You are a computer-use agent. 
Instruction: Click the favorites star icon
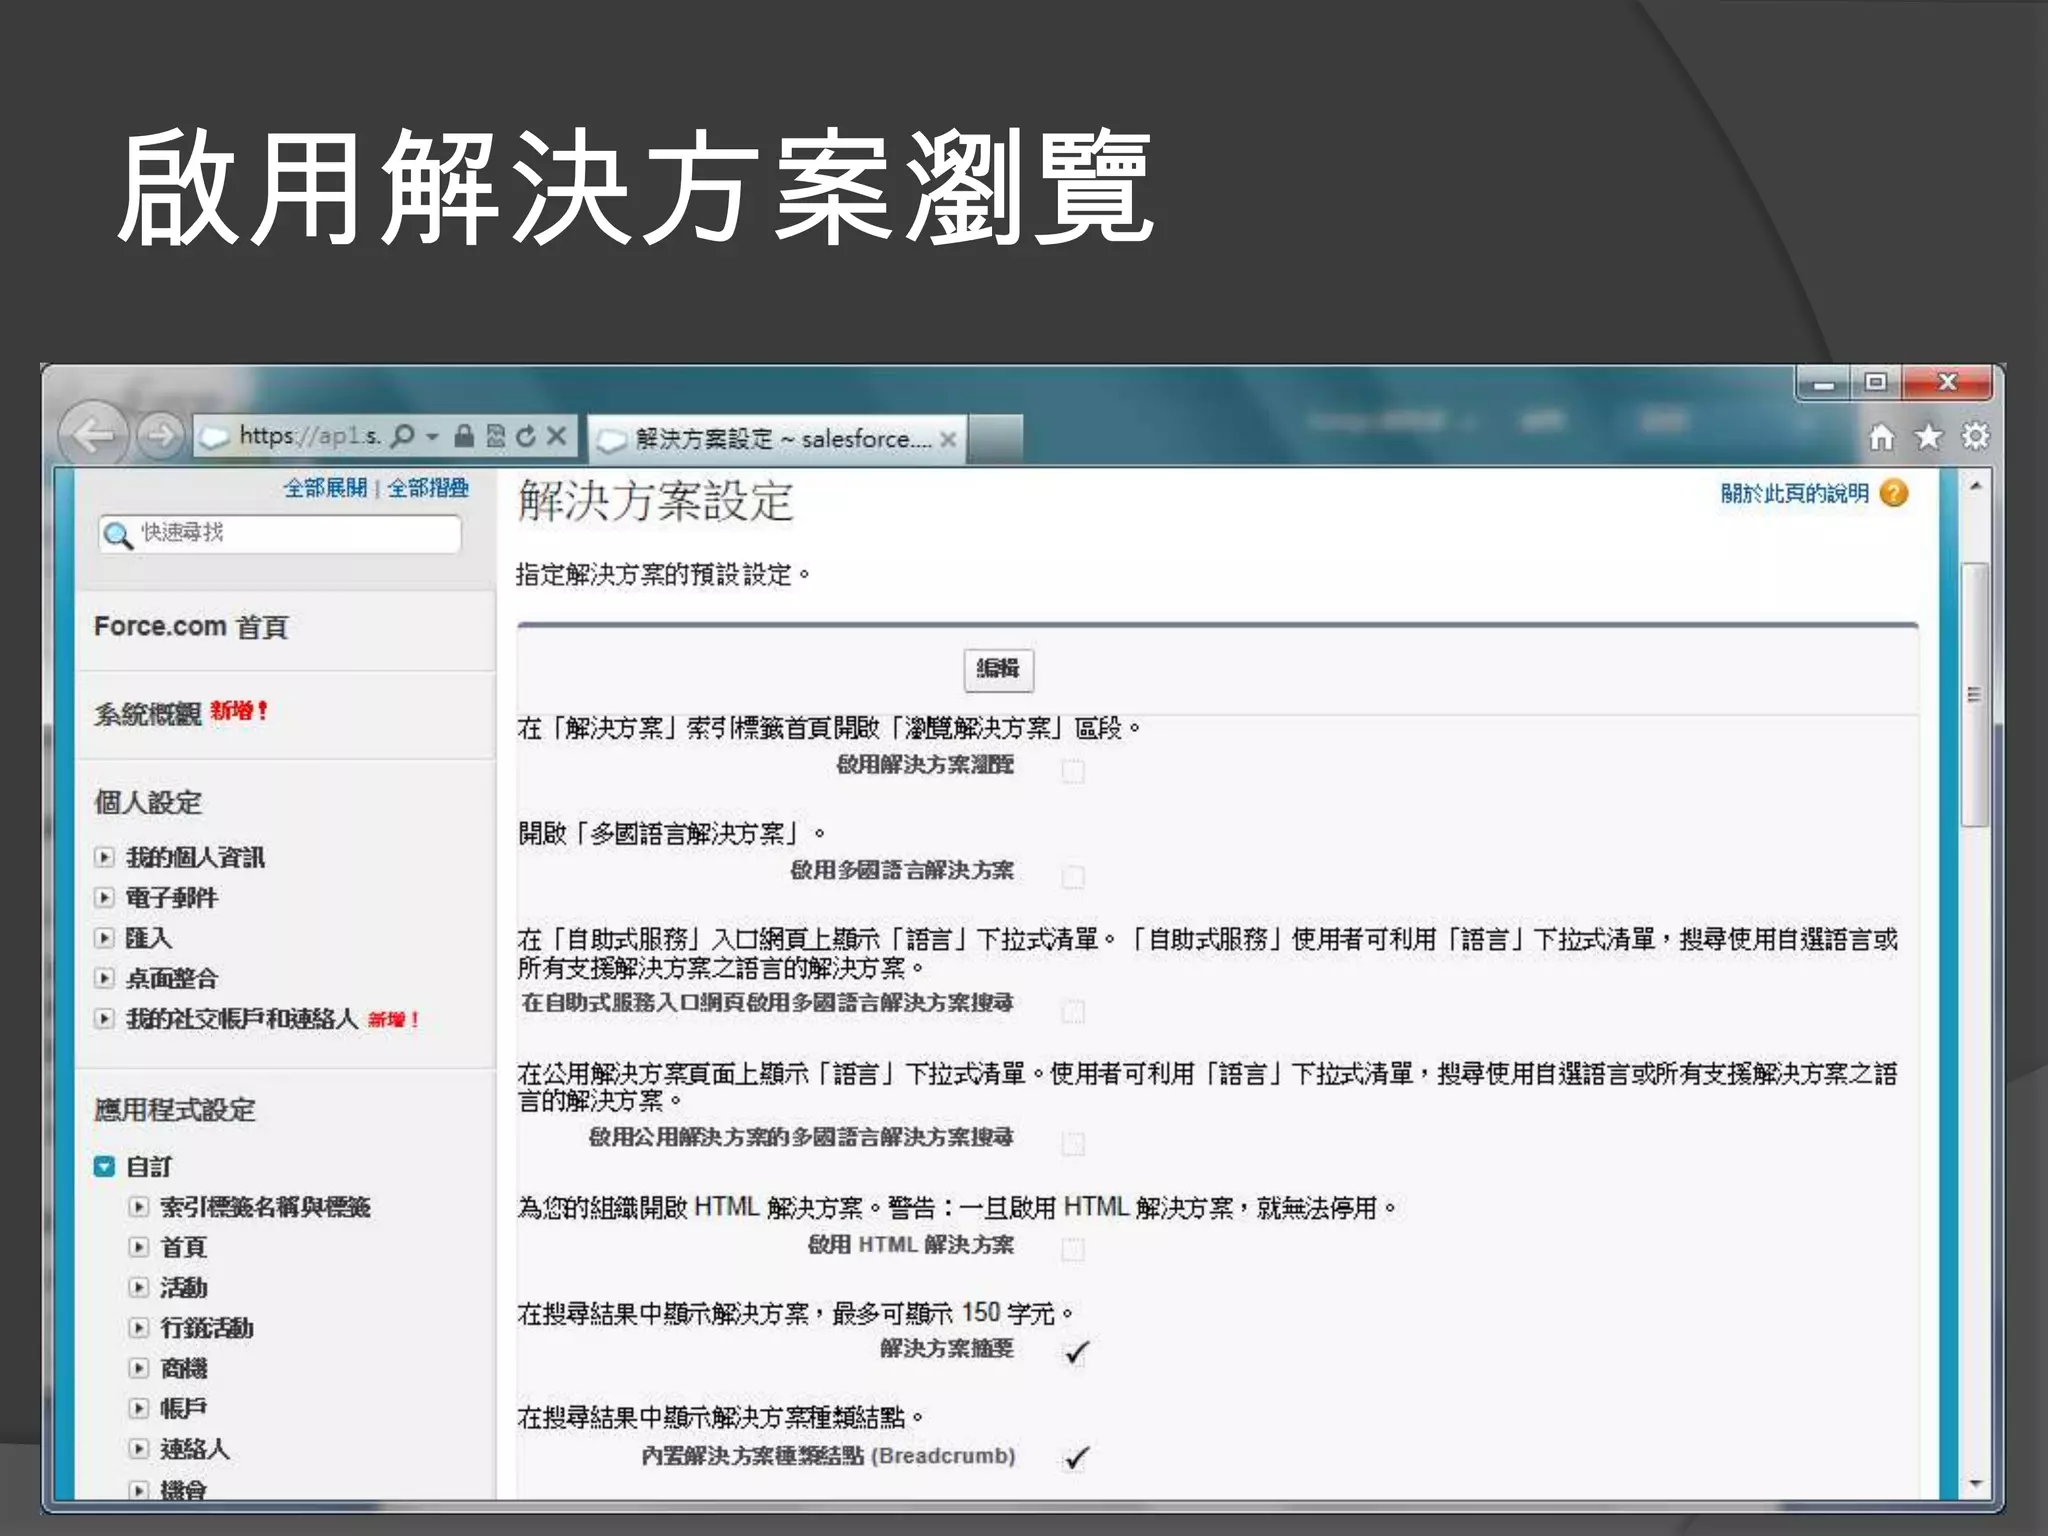[x=1928, y=437]
